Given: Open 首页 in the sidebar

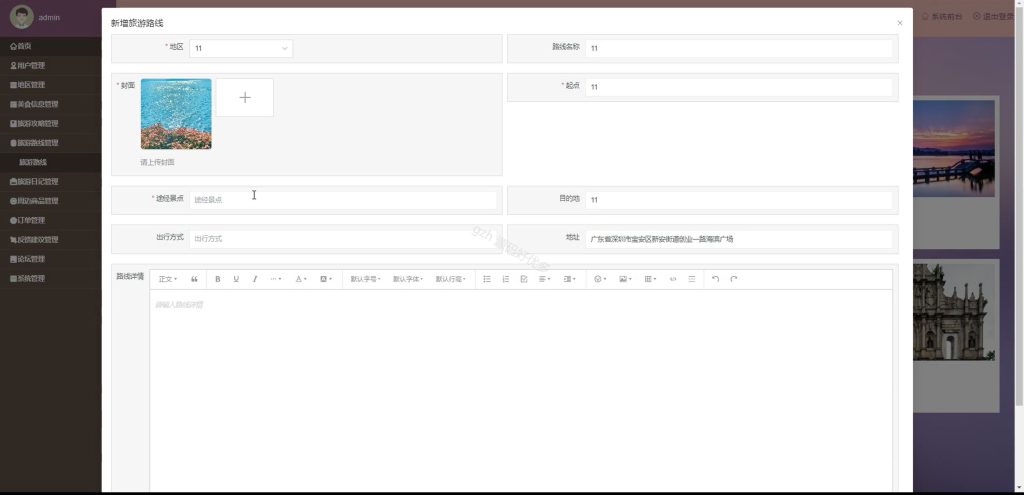Looking at the screenshot, I should [50, 46].
